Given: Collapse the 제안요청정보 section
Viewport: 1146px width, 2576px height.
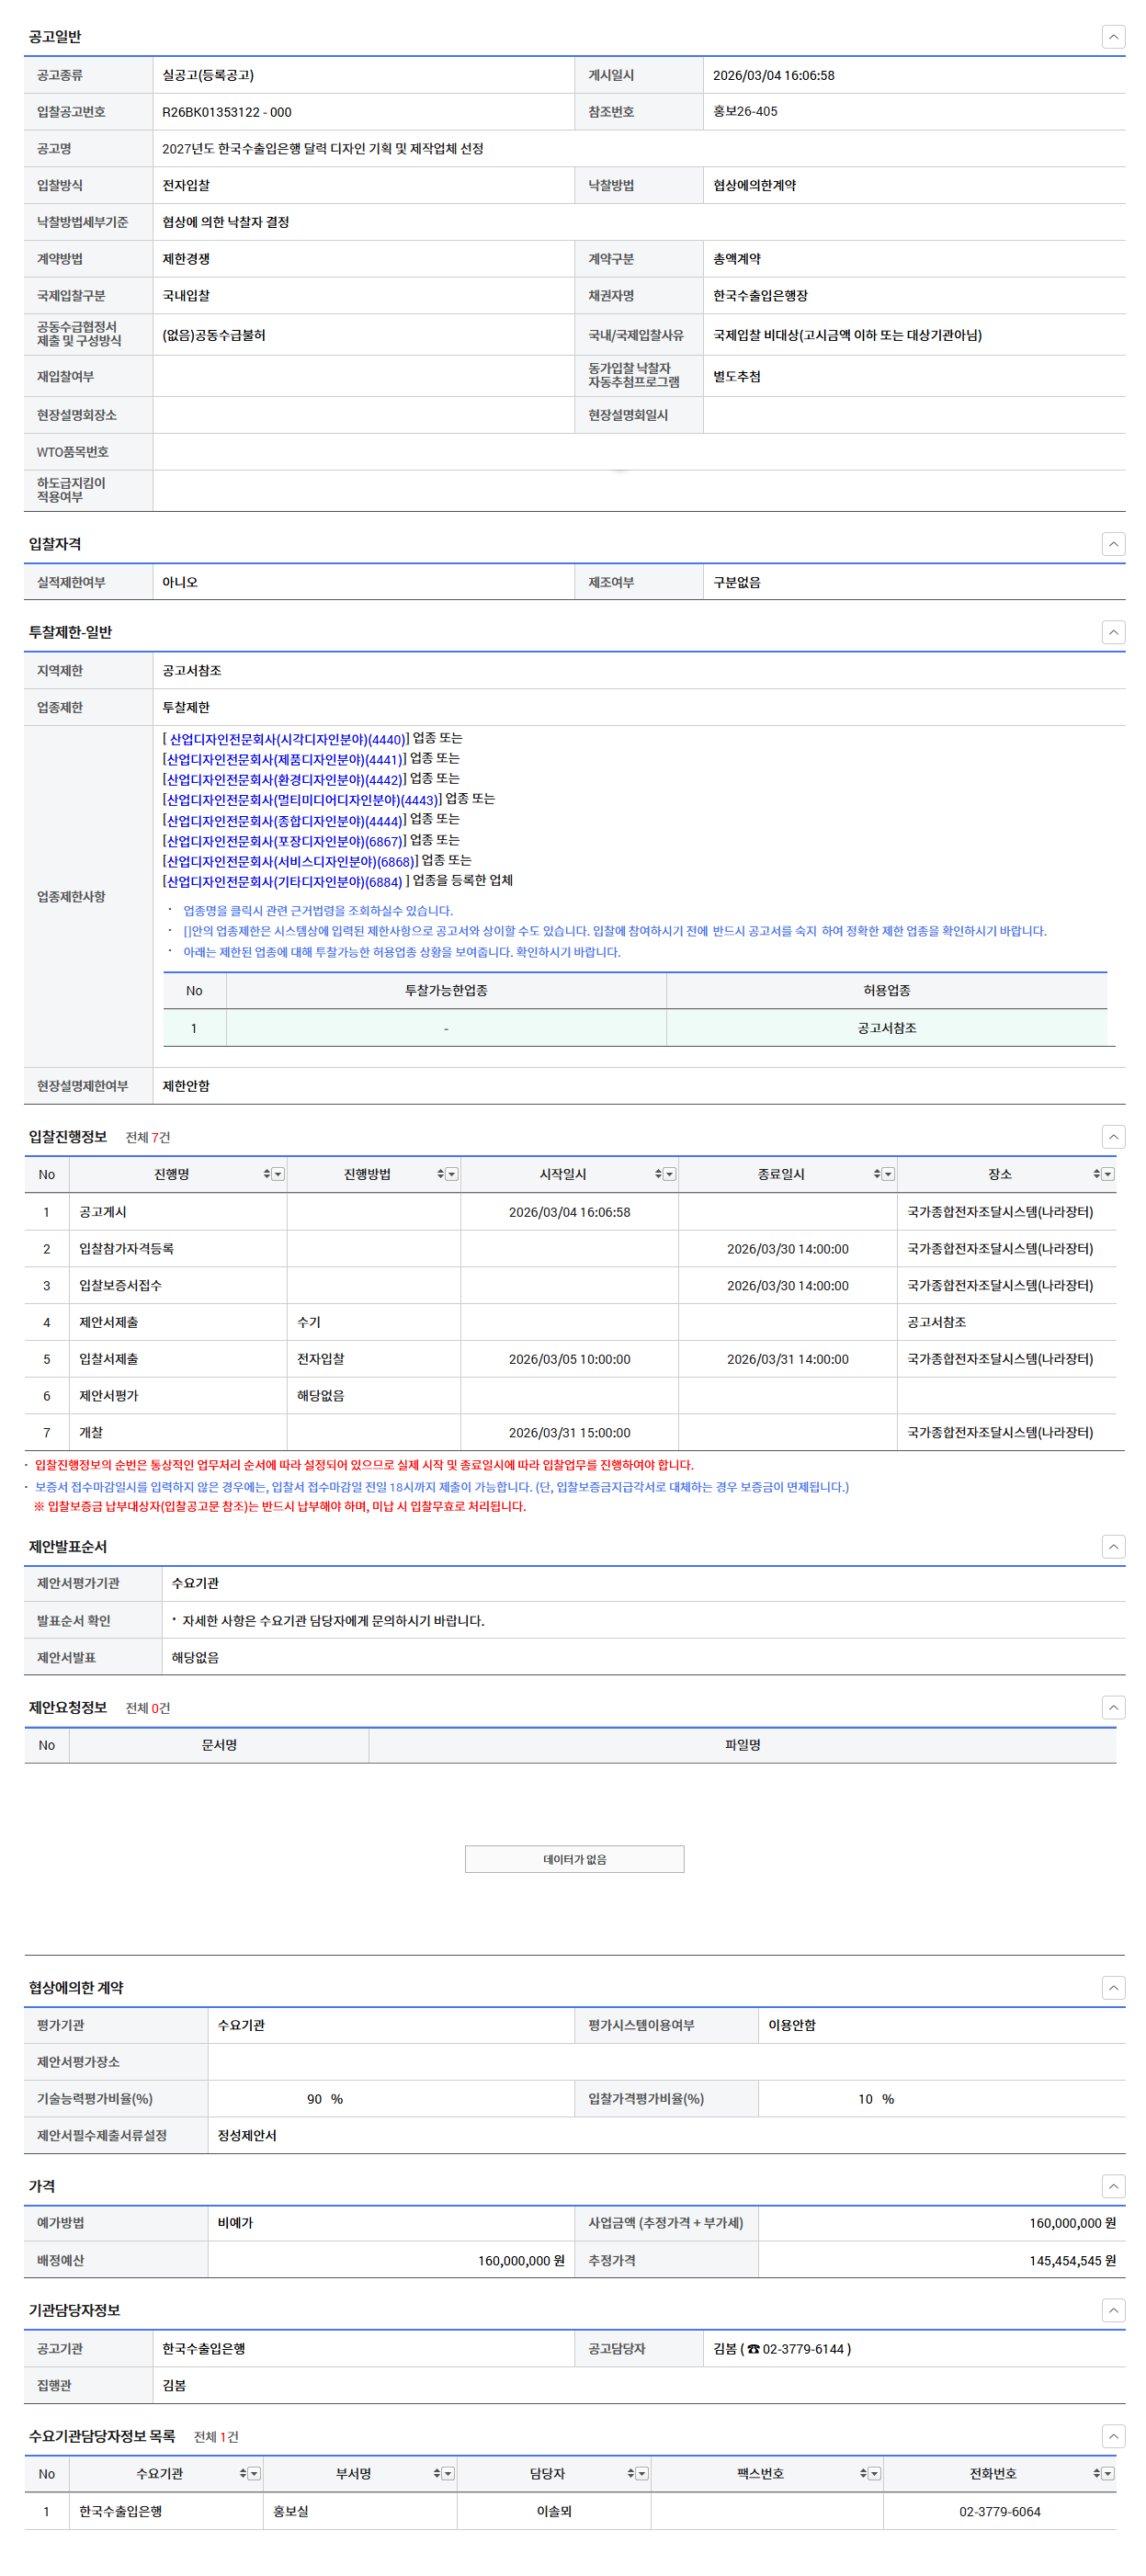Looking at the screenshot, I should point(1112,1708).
